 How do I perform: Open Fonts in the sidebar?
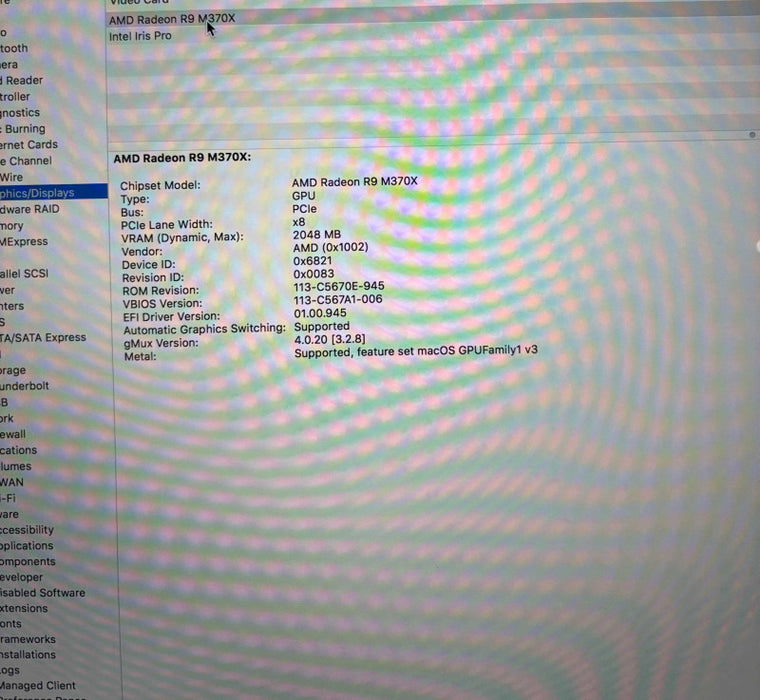click(11, 624)
